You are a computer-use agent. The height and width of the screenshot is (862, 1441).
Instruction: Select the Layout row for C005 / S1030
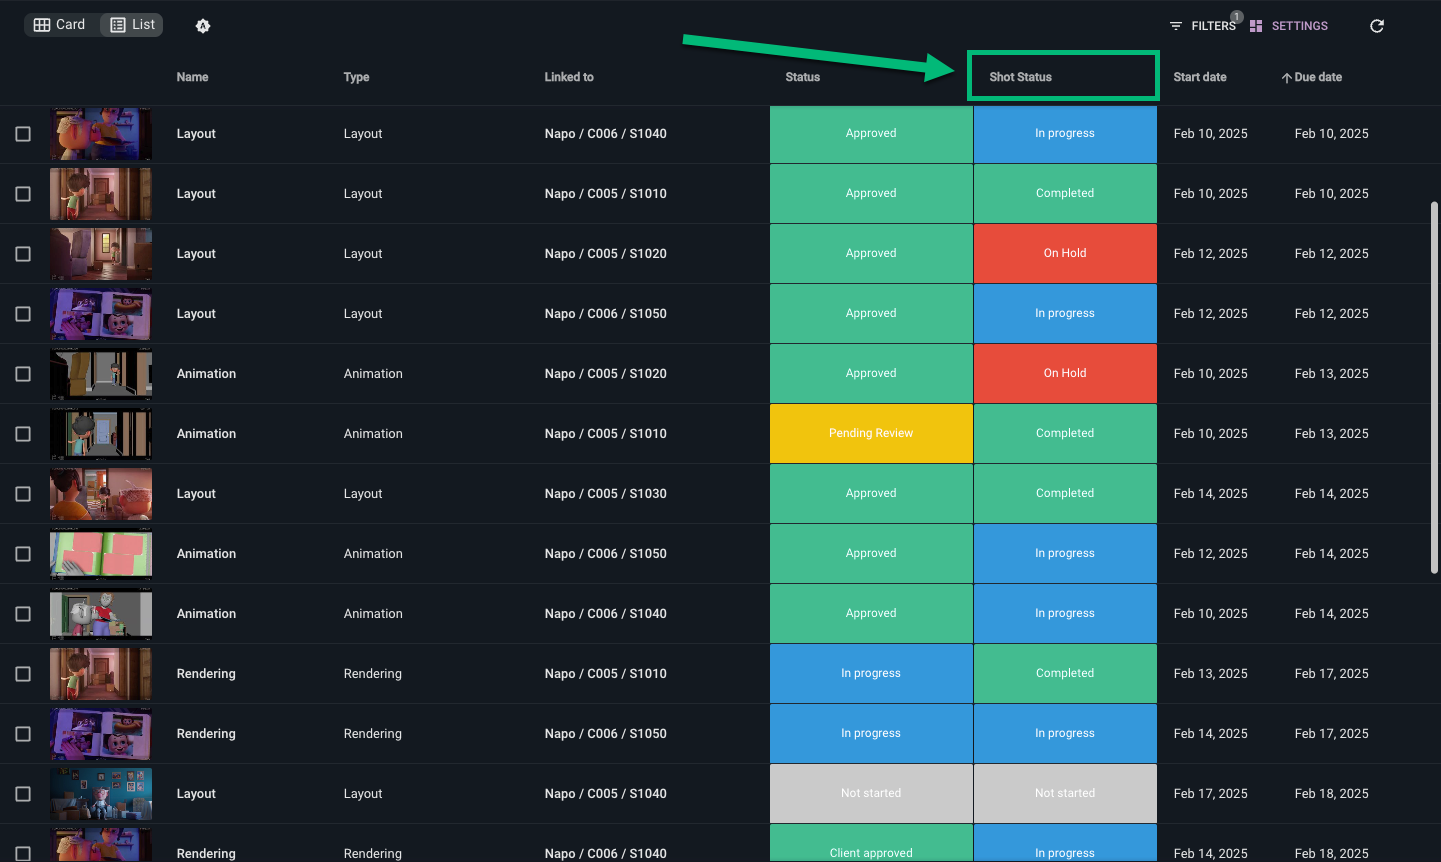23,494
